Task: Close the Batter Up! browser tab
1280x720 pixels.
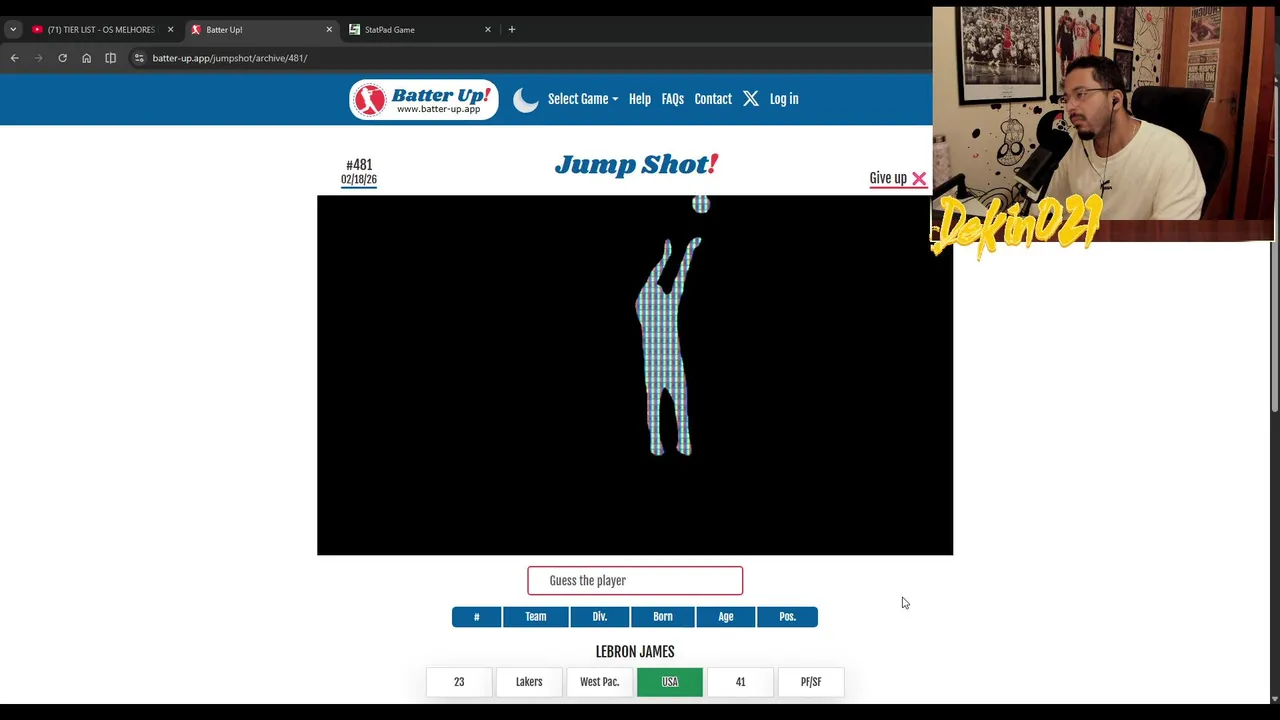Action: (329, 30)
